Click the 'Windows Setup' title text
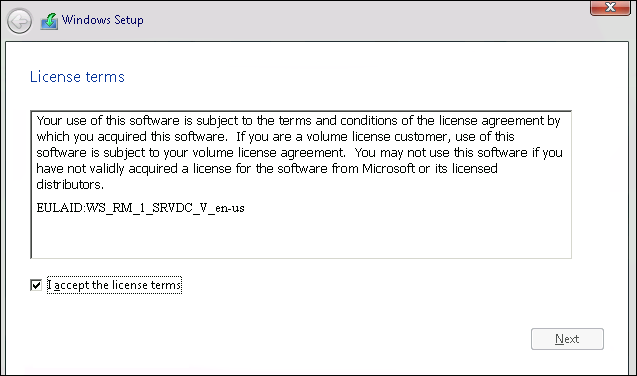The height and width of the screenshot is (376, 637). click(x=102, y=20)
